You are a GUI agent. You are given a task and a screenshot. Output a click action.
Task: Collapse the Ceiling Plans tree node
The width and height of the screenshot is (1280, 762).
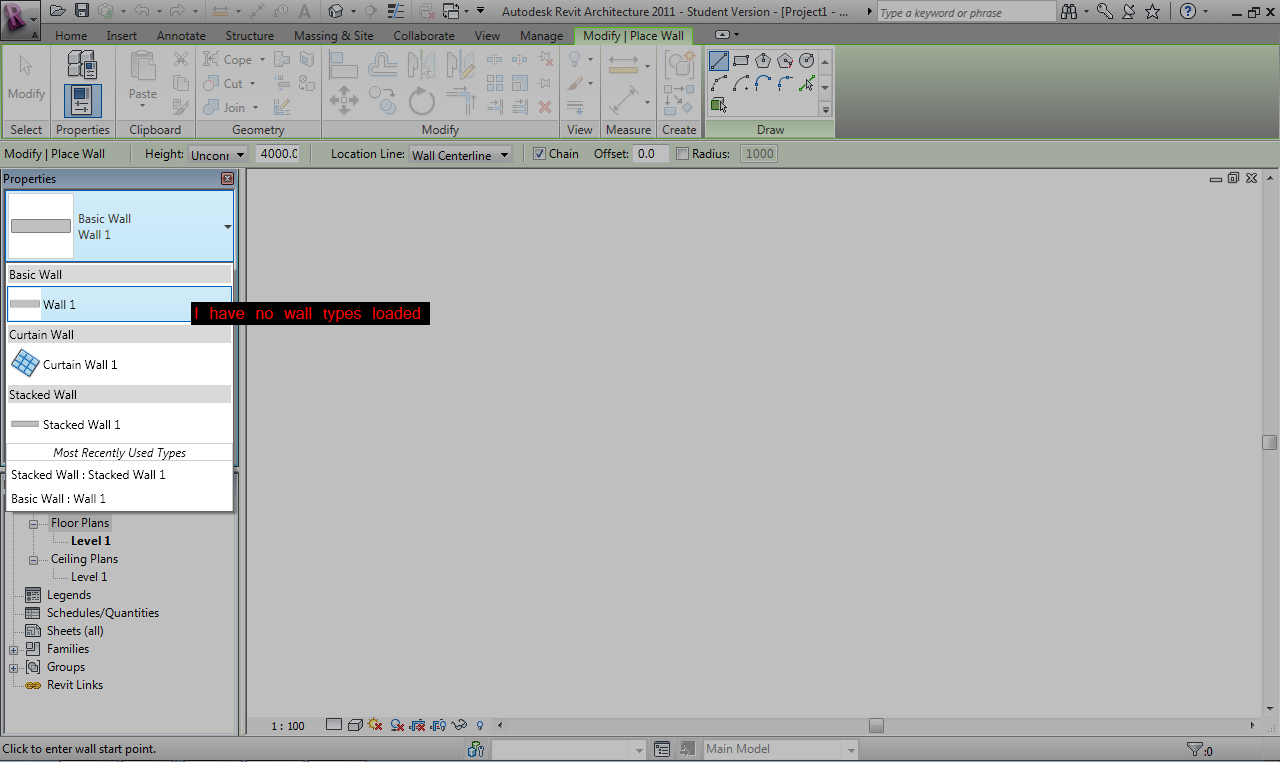pos(33,559)
